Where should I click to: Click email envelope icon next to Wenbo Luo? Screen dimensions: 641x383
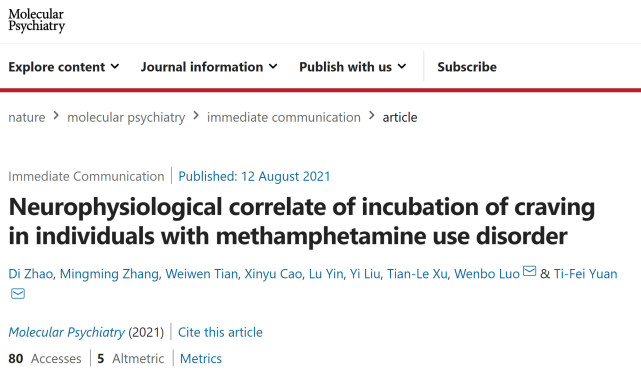click(x=529, y=271)
